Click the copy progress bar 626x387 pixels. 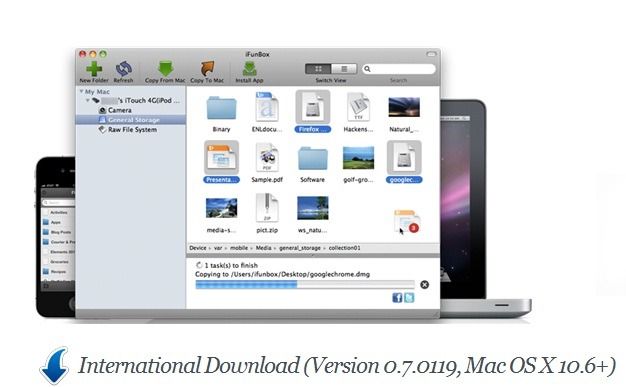[x=305, y=285]
